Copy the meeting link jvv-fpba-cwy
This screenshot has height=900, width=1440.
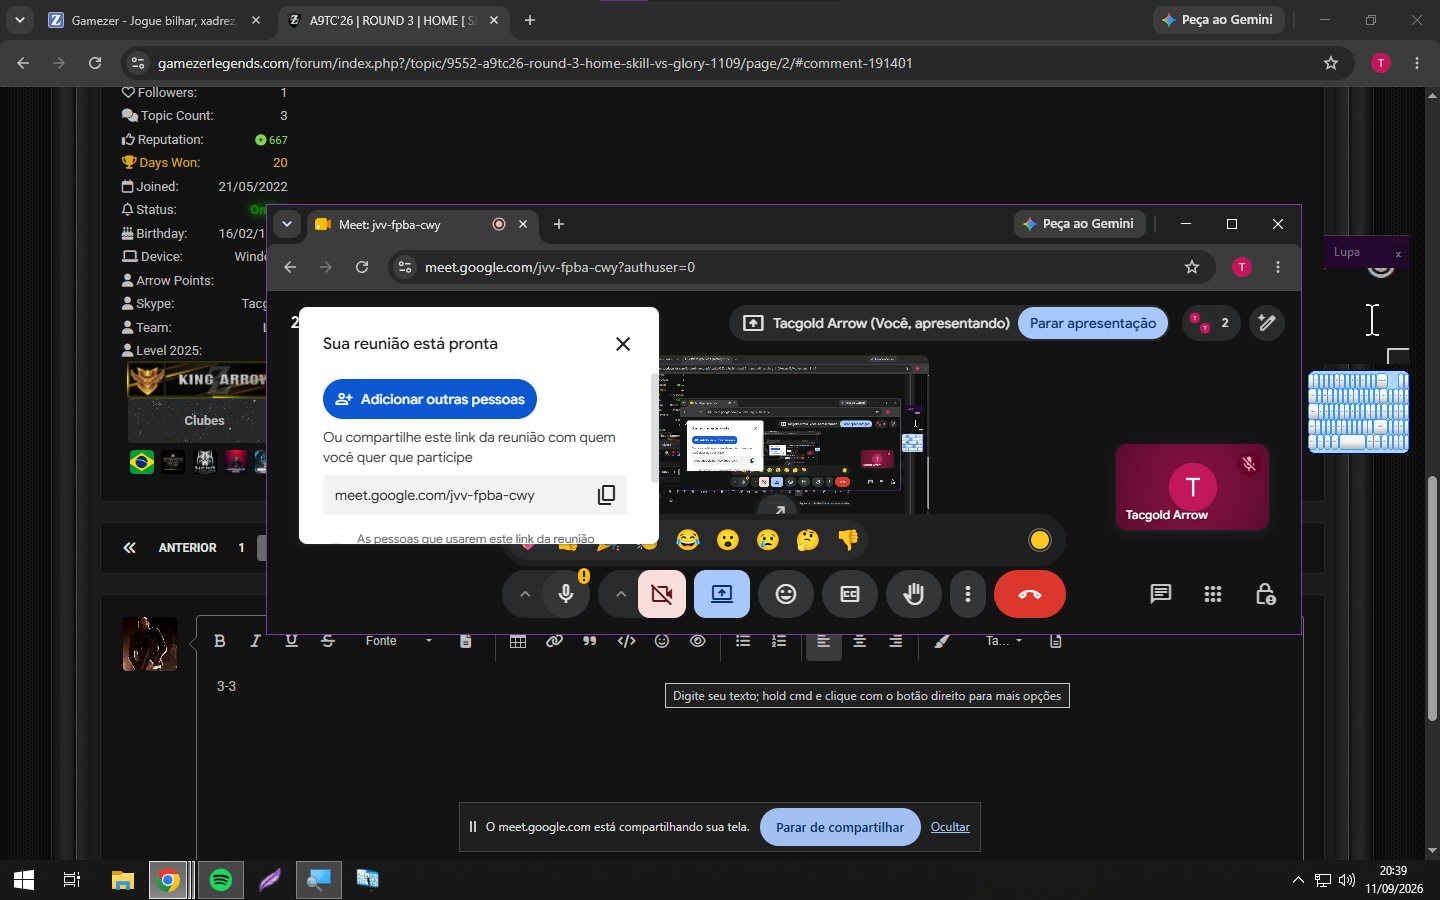click(606, 495)
